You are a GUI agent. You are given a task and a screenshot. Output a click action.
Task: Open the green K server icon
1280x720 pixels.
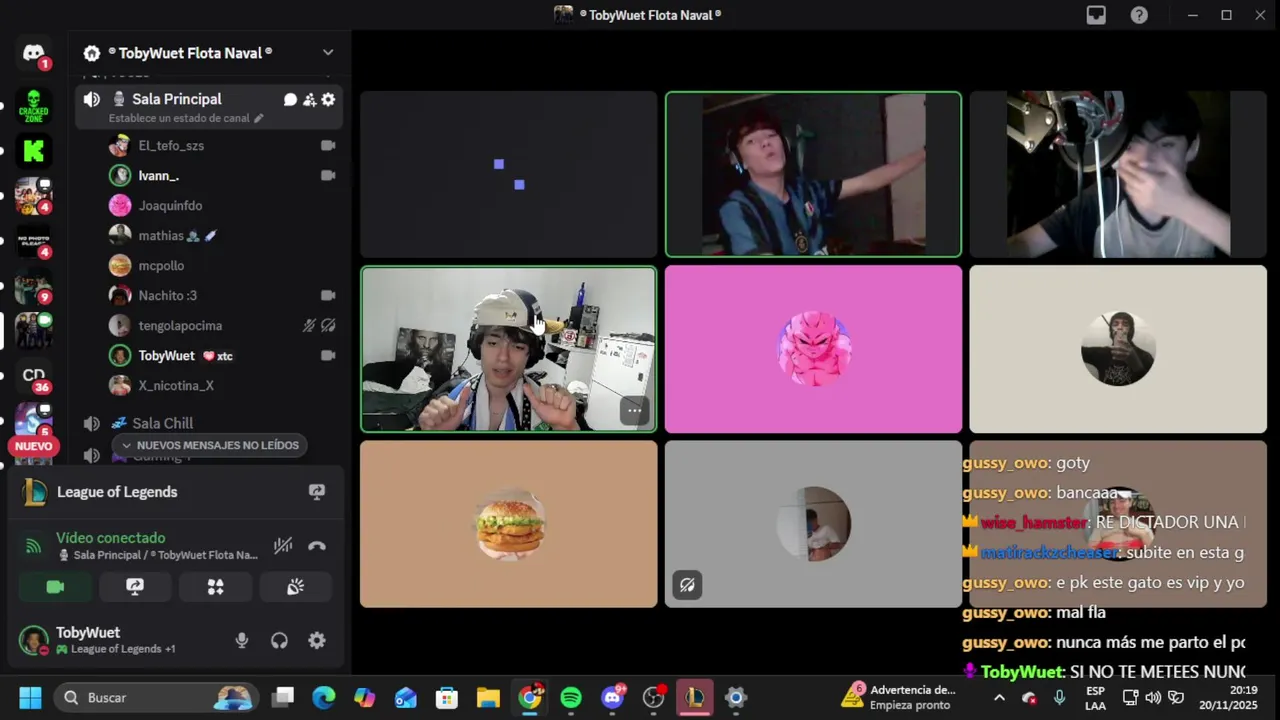33,151
